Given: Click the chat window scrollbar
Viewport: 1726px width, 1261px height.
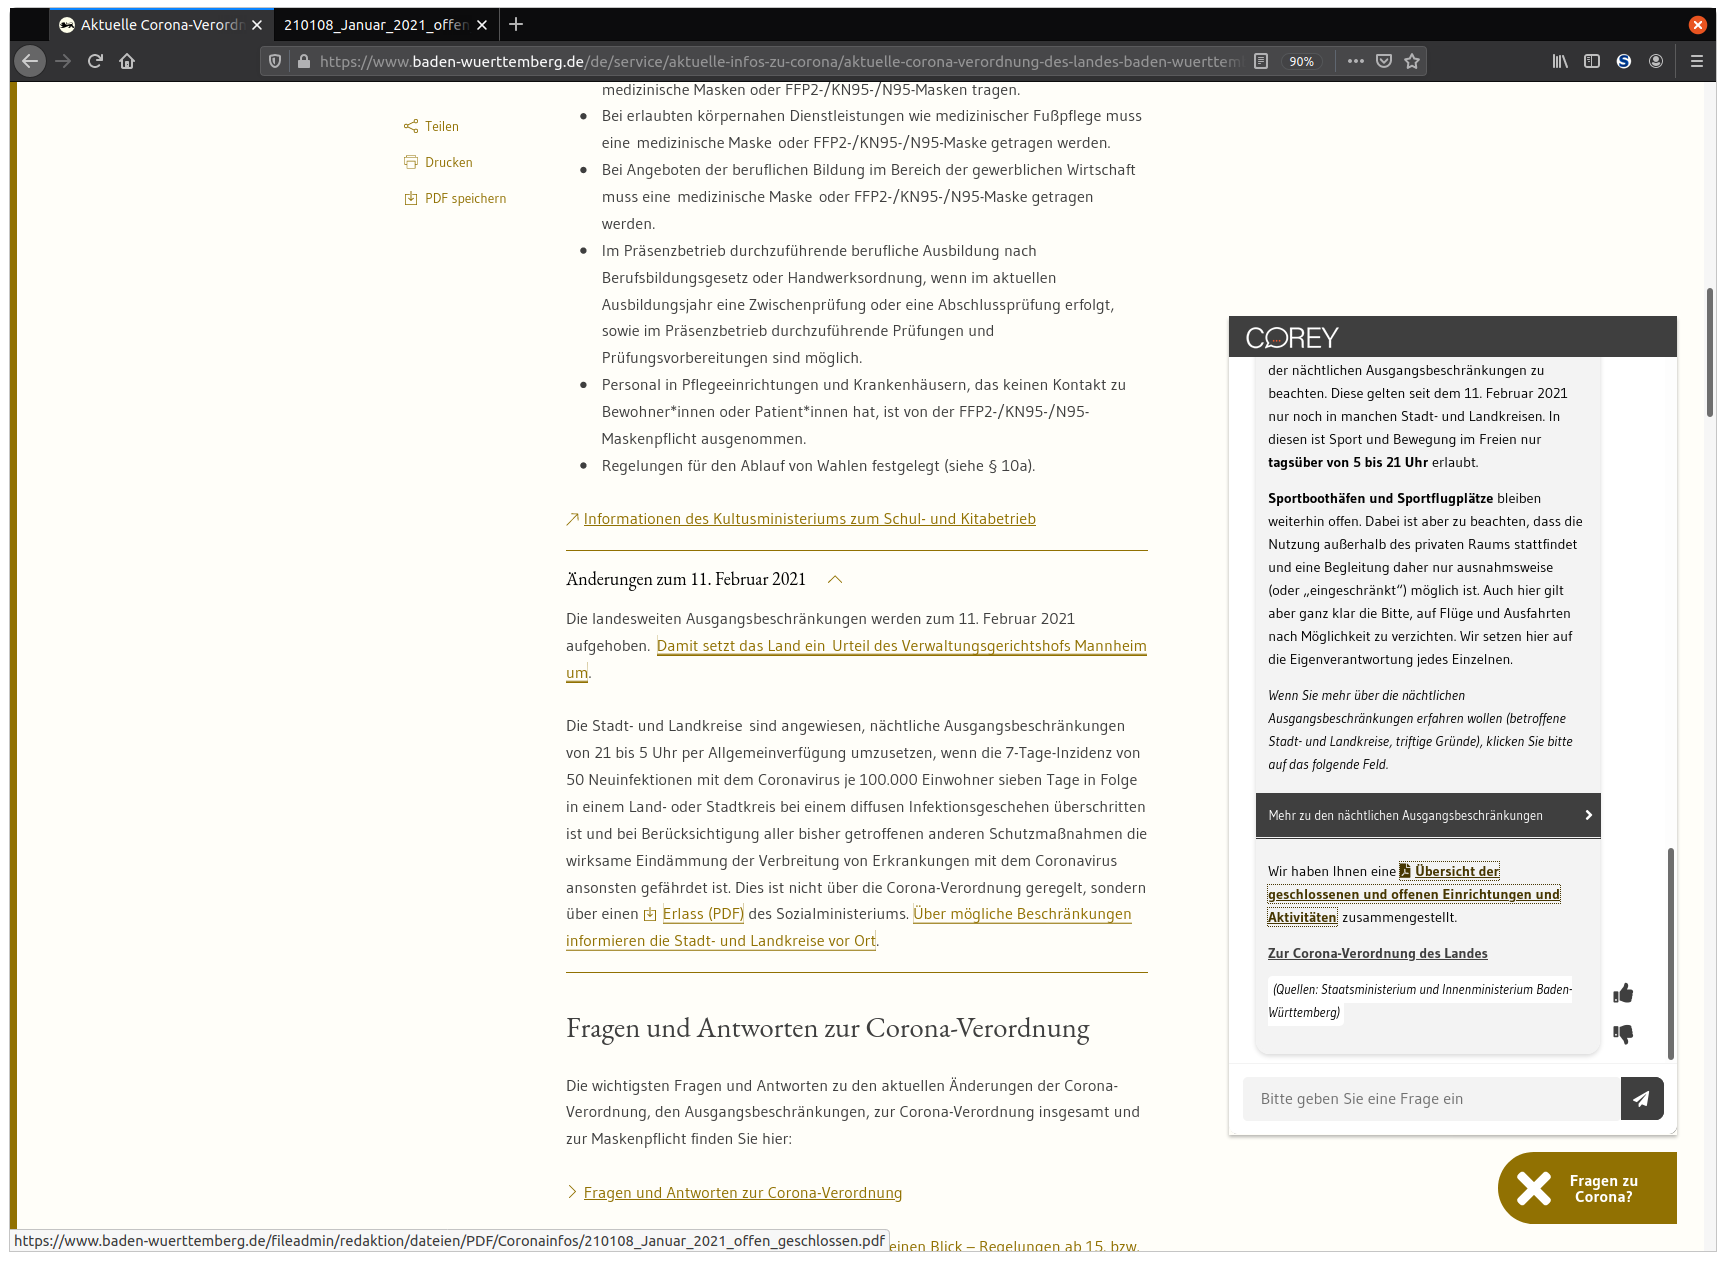Looking at the screenshot, I should [1670, 953].
